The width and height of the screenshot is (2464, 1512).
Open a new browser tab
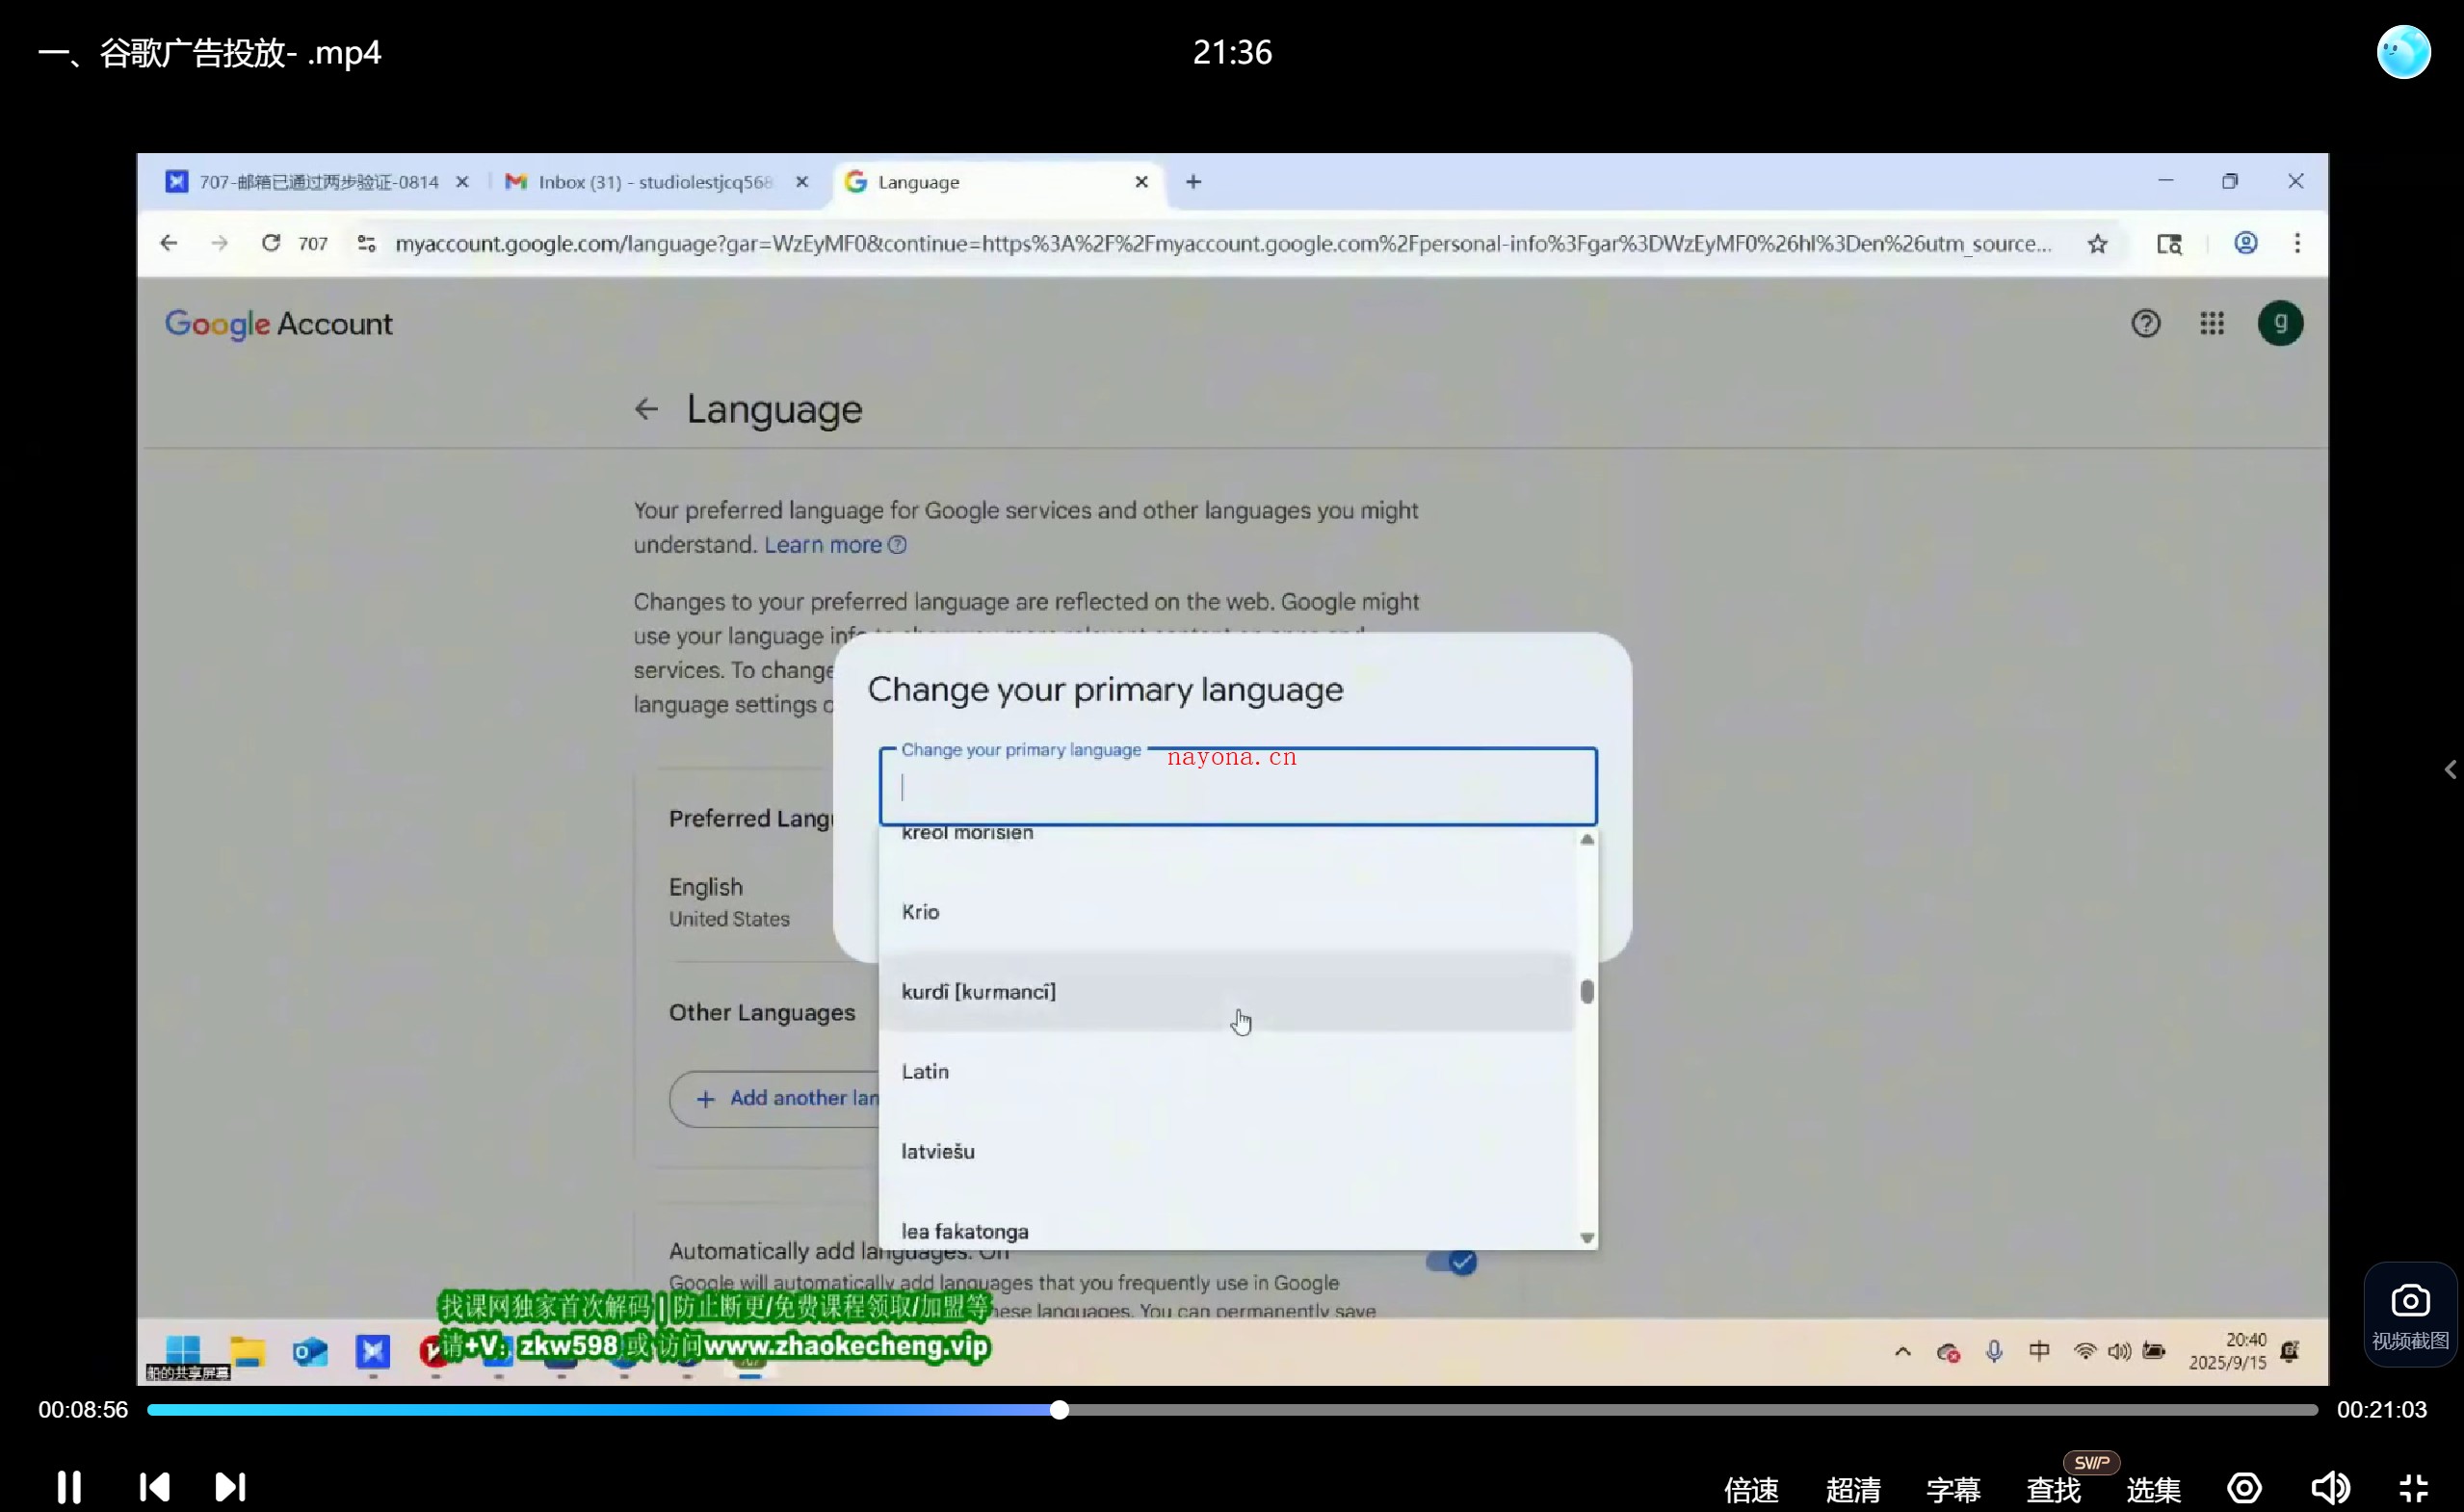point(1193,182)
